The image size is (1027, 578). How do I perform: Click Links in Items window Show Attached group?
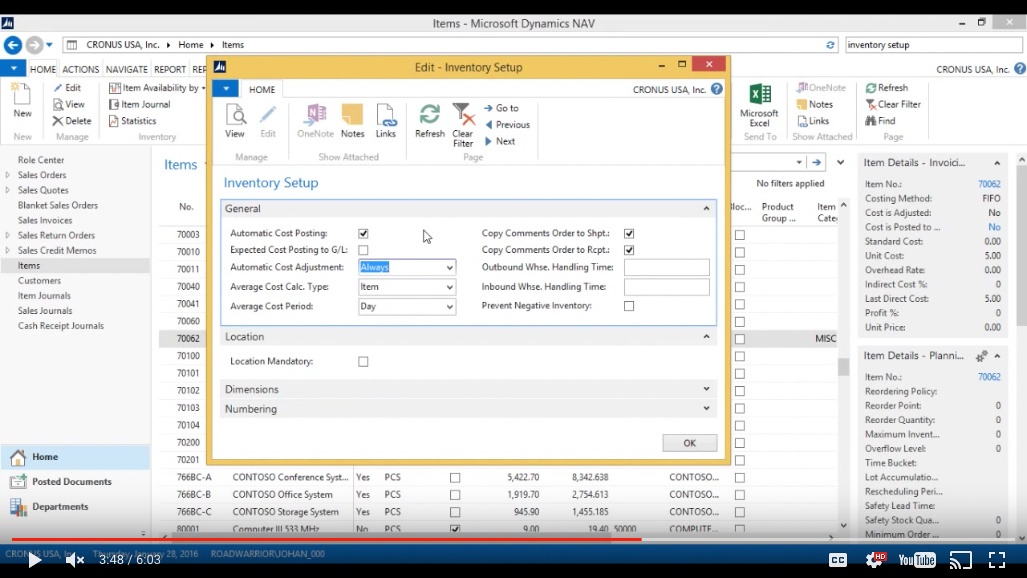pos(812,121)
